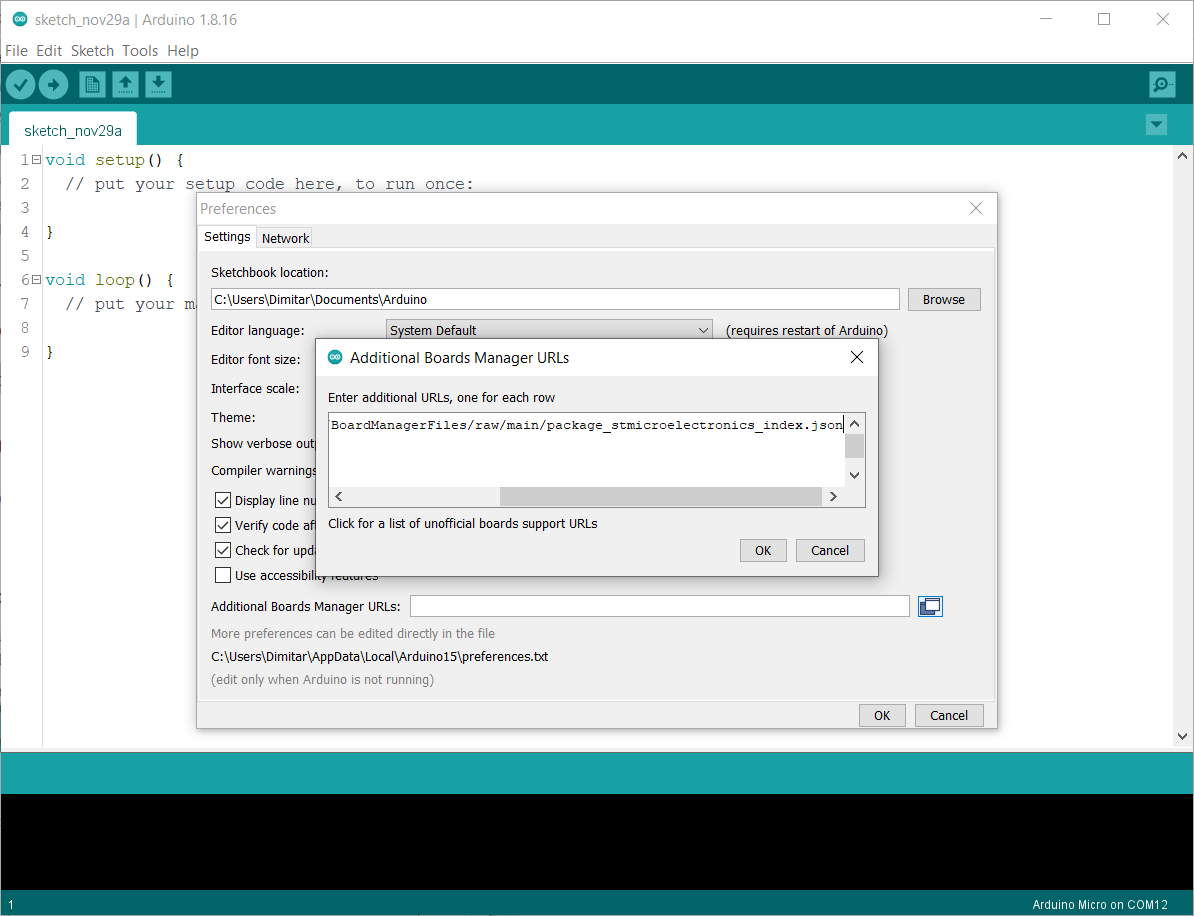
Task: Create a new sketch with the New icon
Action: [92, 85]
